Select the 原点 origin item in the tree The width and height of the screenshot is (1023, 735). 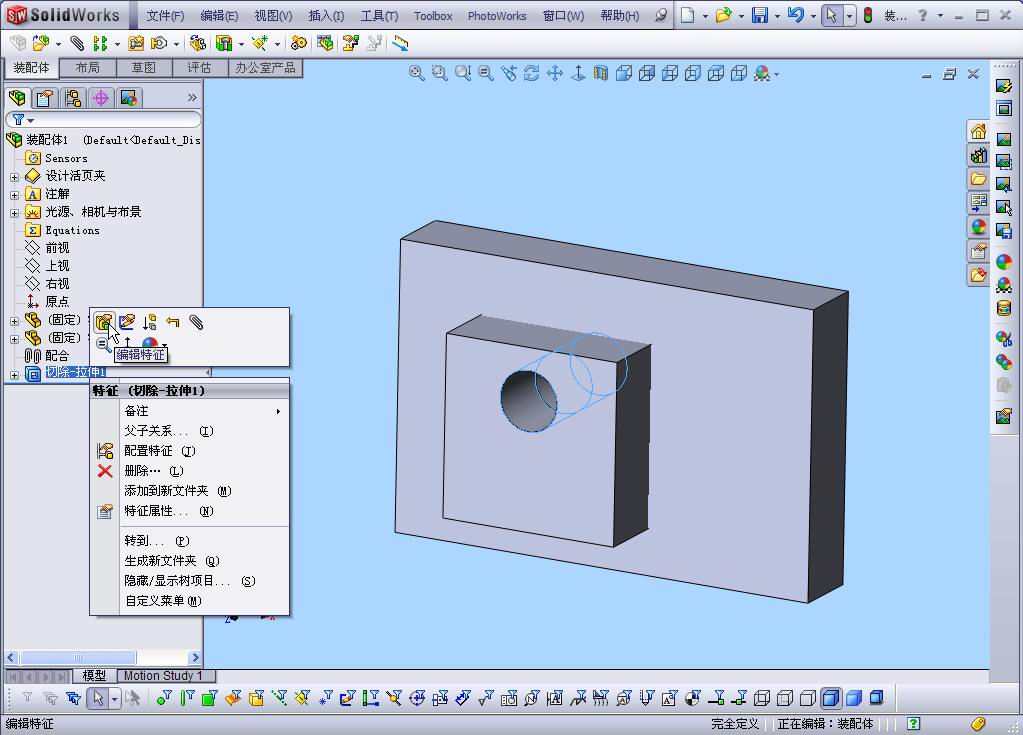pos(57,301)
